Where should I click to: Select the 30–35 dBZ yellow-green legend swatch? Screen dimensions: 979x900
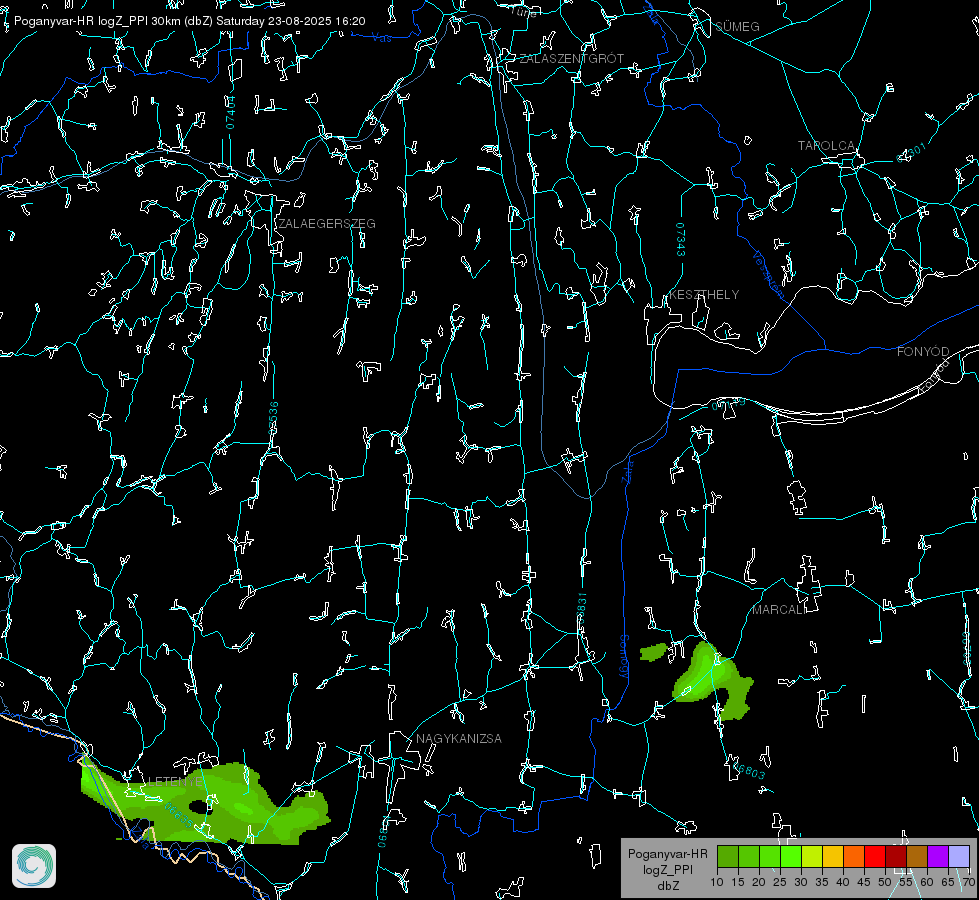click(812, 856)
